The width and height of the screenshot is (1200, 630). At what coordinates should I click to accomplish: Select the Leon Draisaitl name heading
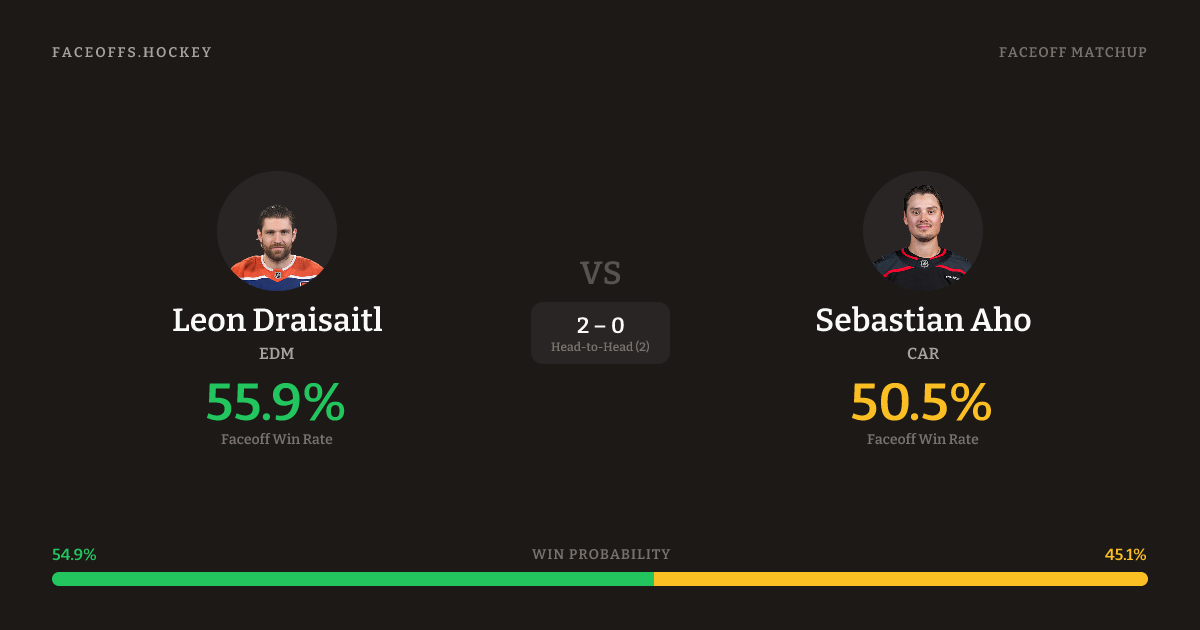277,320
